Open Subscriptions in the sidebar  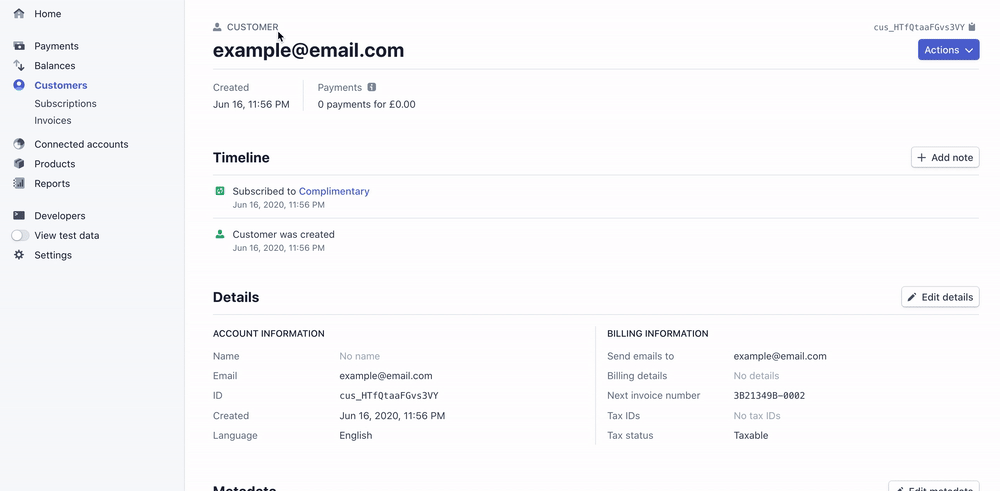(x=65, y=104)
